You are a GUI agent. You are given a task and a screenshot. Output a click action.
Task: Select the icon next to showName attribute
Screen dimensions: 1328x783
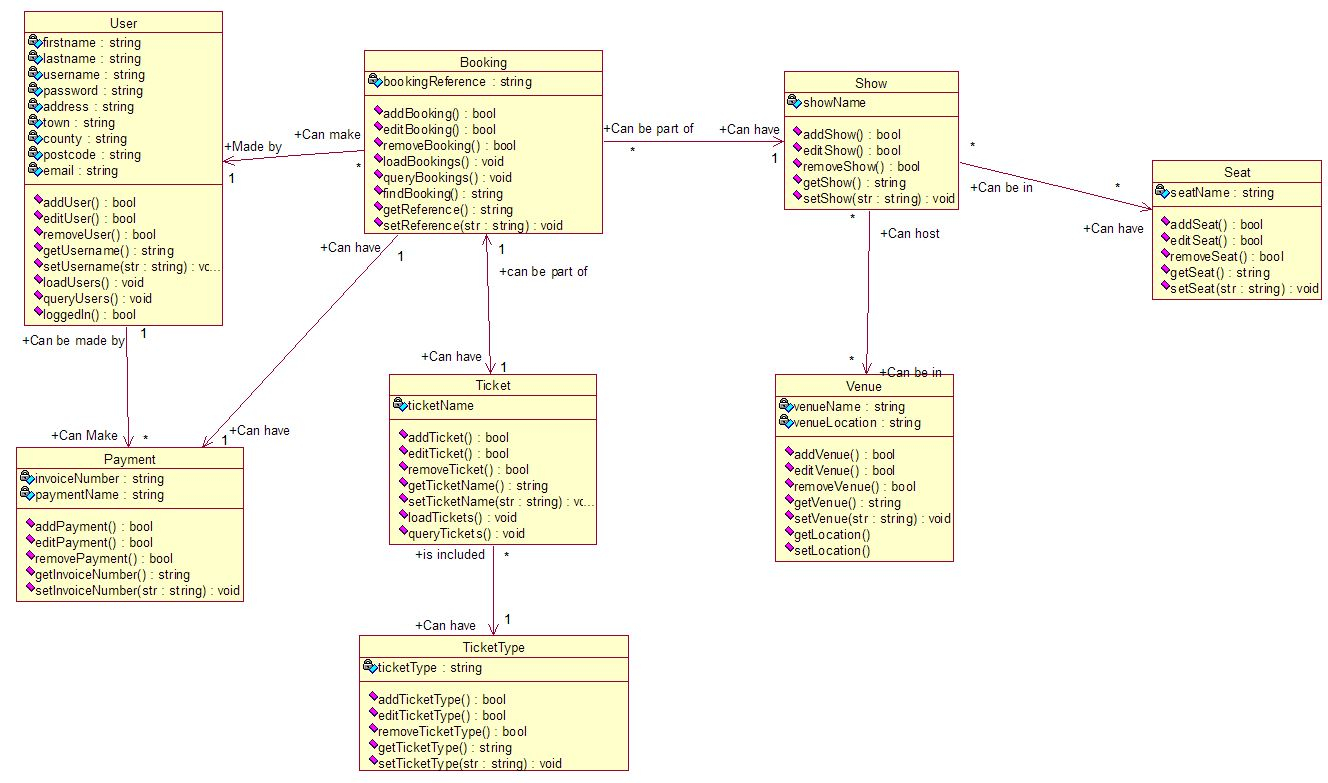click(795, 102)
